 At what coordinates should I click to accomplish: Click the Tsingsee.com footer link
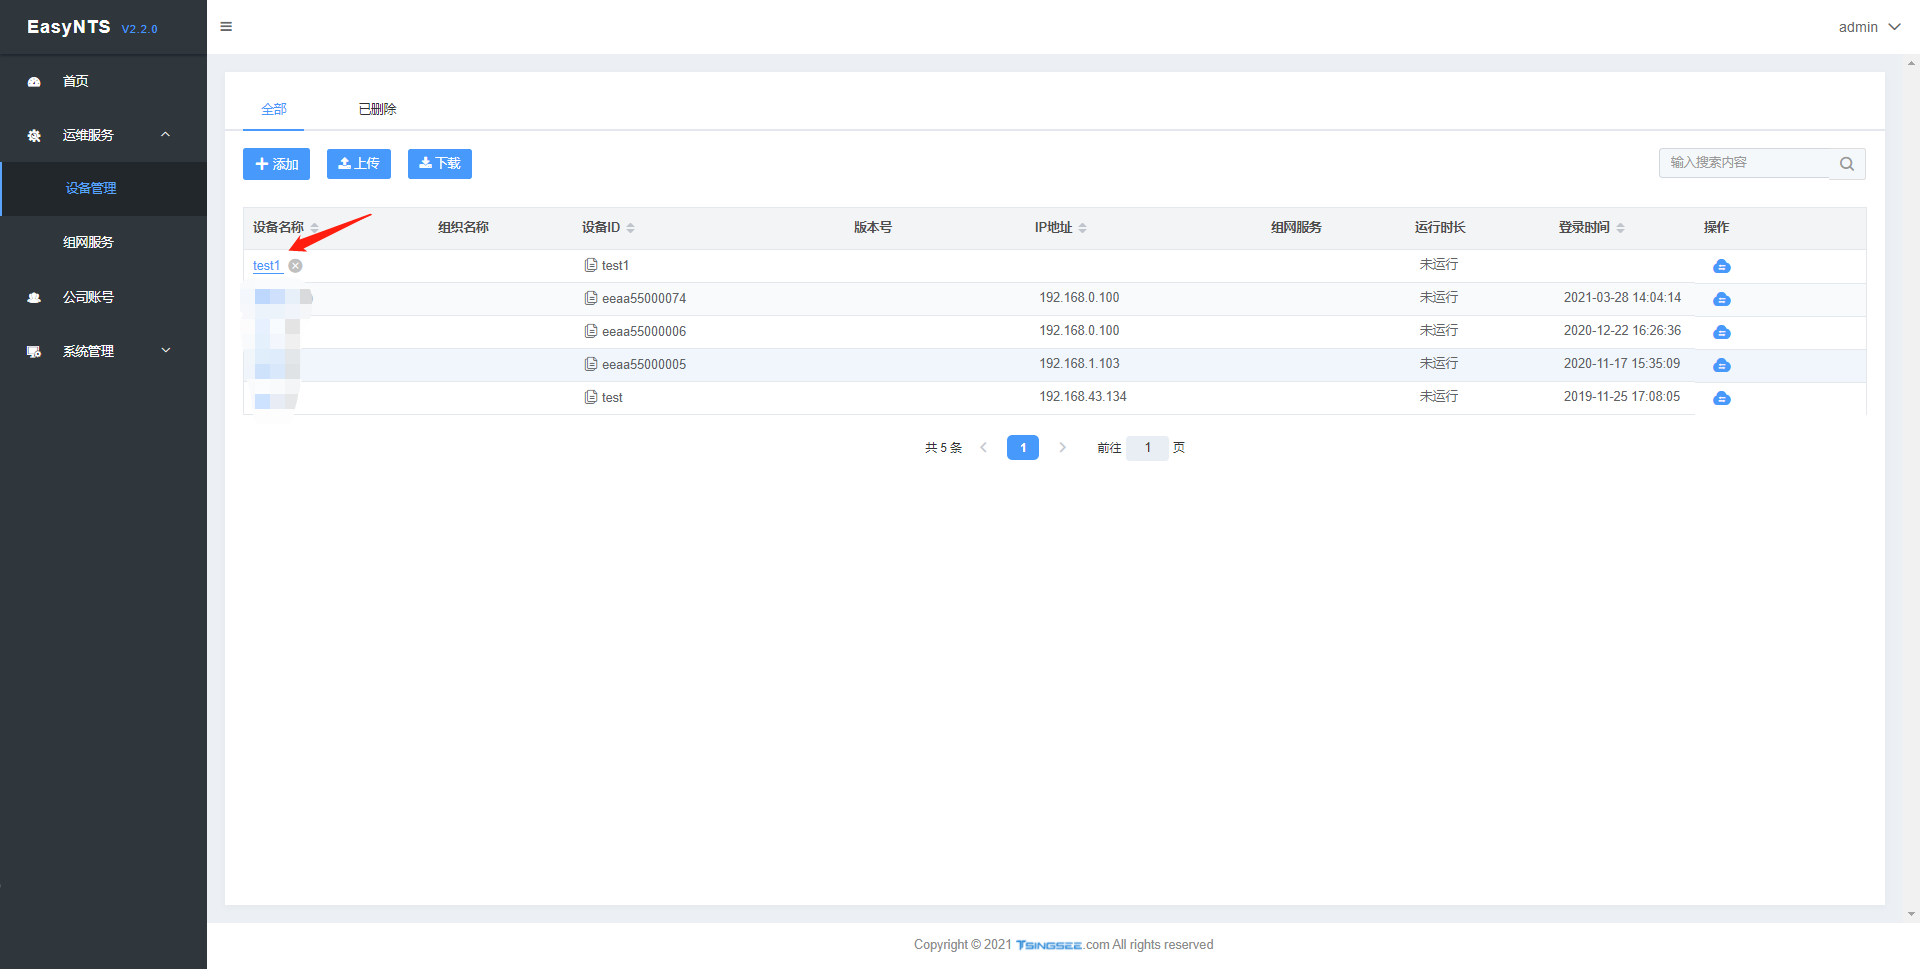1062,945
